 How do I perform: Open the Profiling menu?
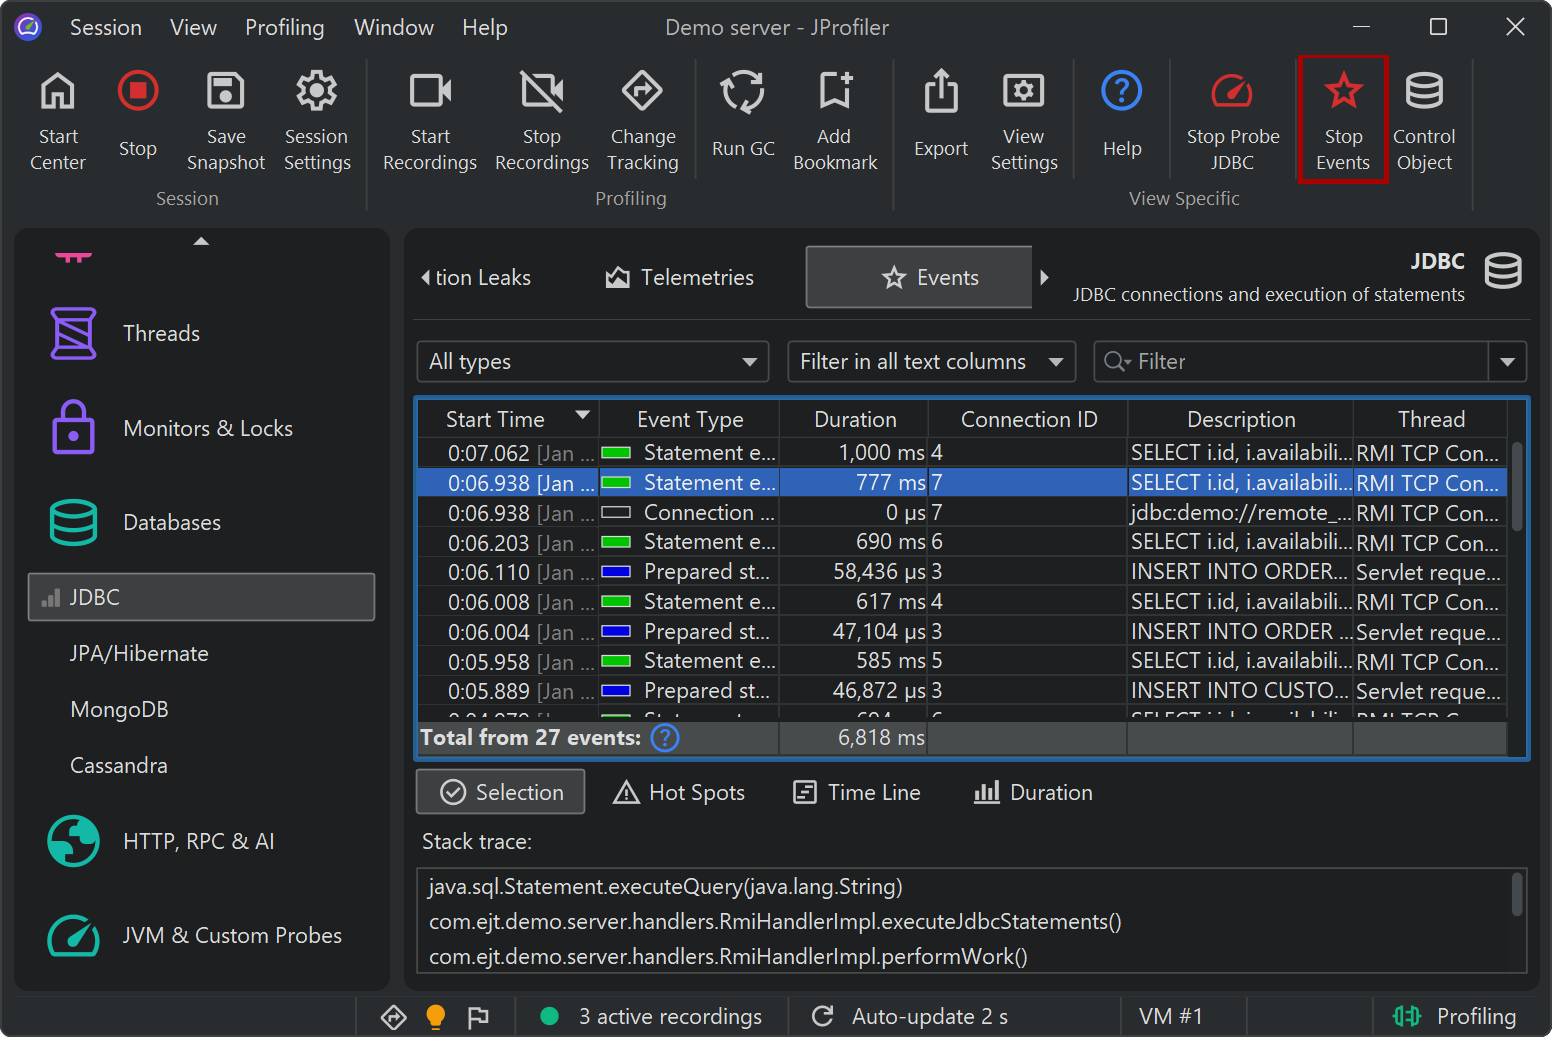pos(285,28)
